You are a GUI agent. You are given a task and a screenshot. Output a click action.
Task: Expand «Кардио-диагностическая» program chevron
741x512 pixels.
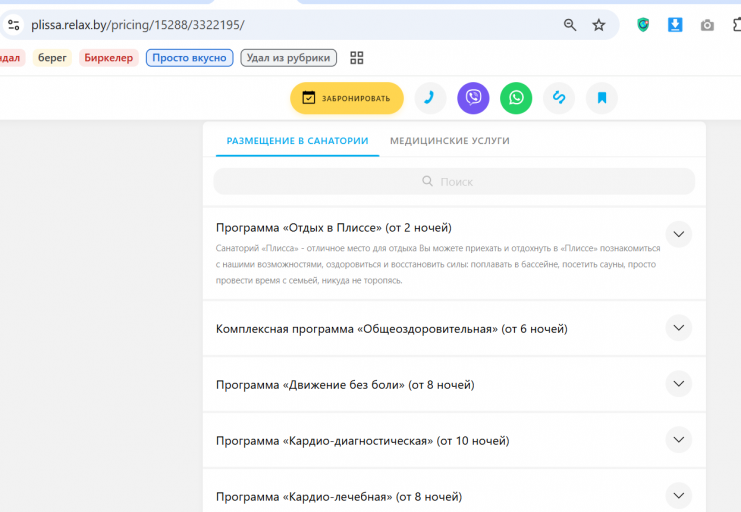[679, 440]
